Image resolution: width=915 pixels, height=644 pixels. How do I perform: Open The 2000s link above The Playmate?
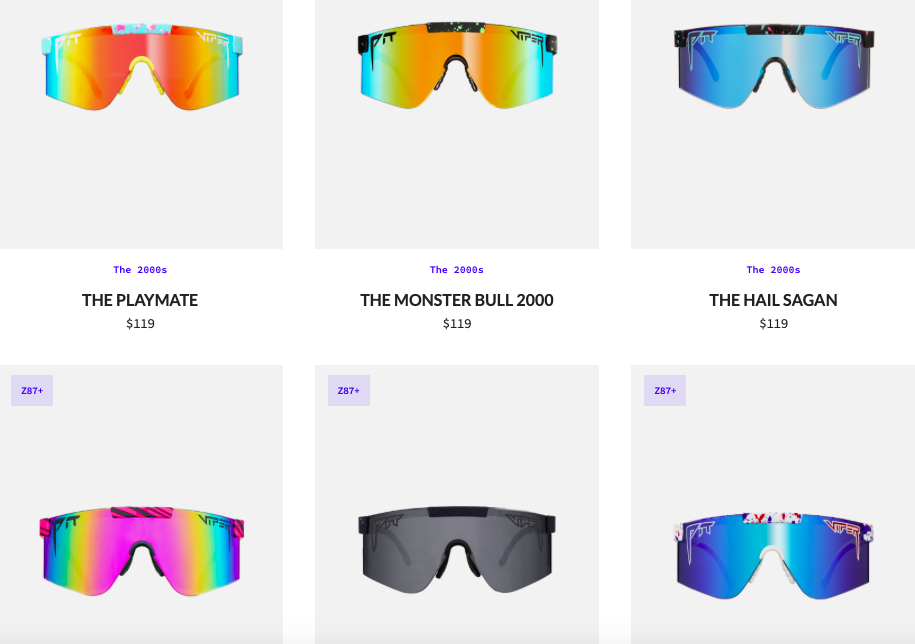140,270
